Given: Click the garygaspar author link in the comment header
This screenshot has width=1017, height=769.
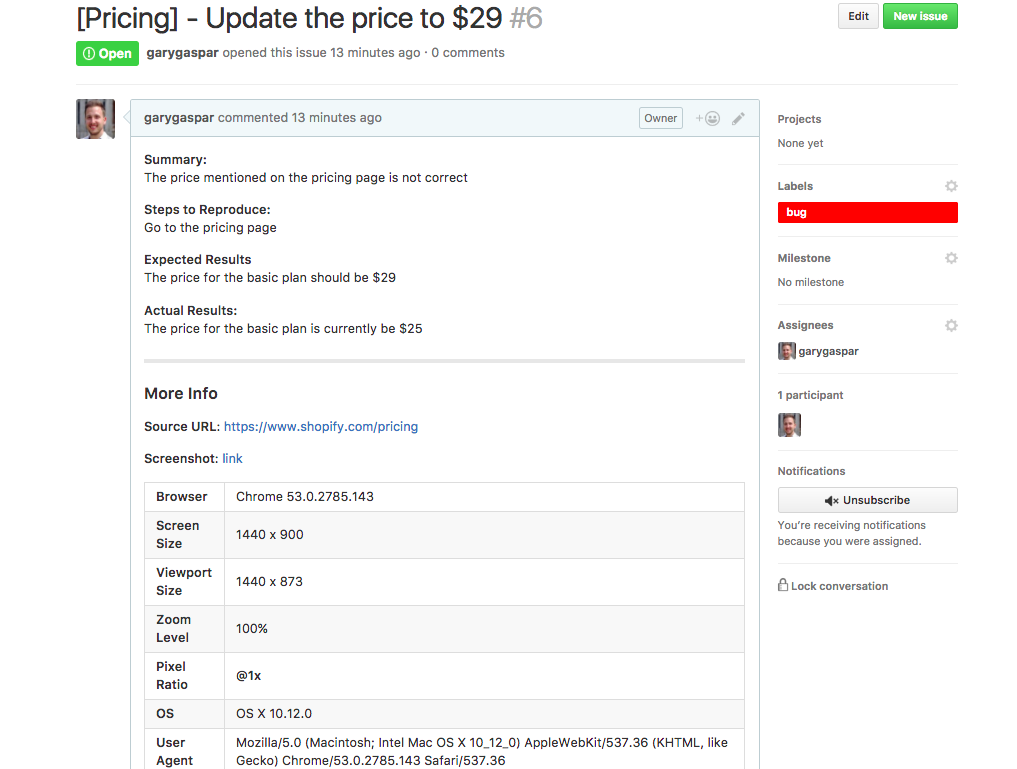Looking at the screenshot, I should coord(179,118).
